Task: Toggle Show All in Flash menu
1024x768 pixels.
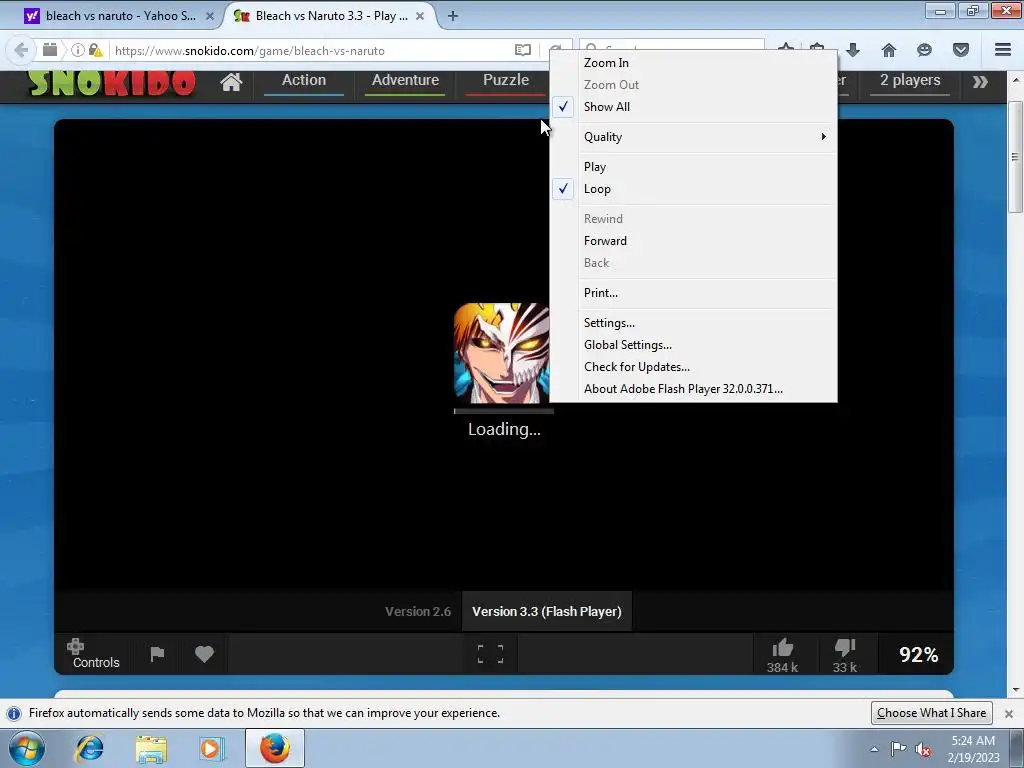Action: click(x=693, y=106)
